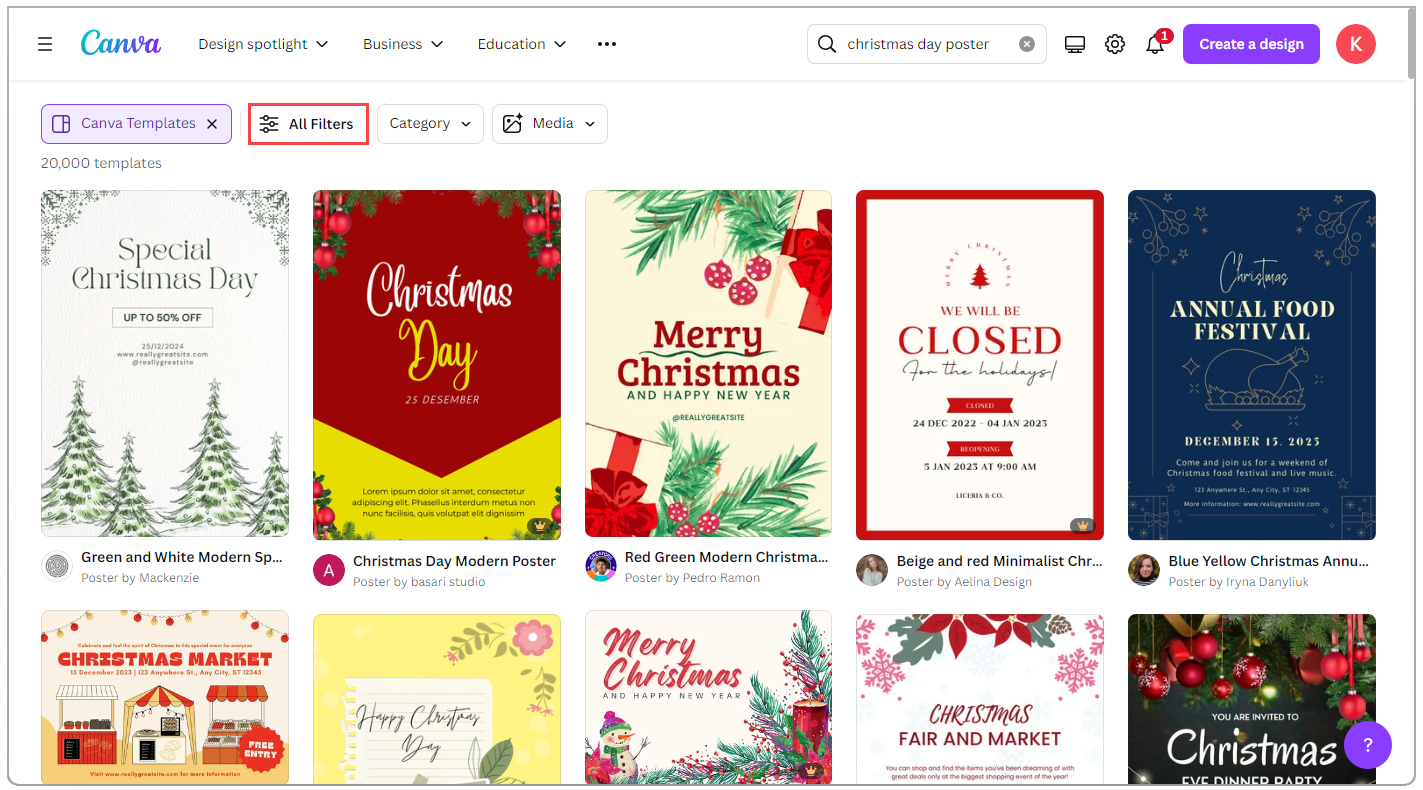Click the Canva logo
1423x790 pixels.
[x=120, y=43]
